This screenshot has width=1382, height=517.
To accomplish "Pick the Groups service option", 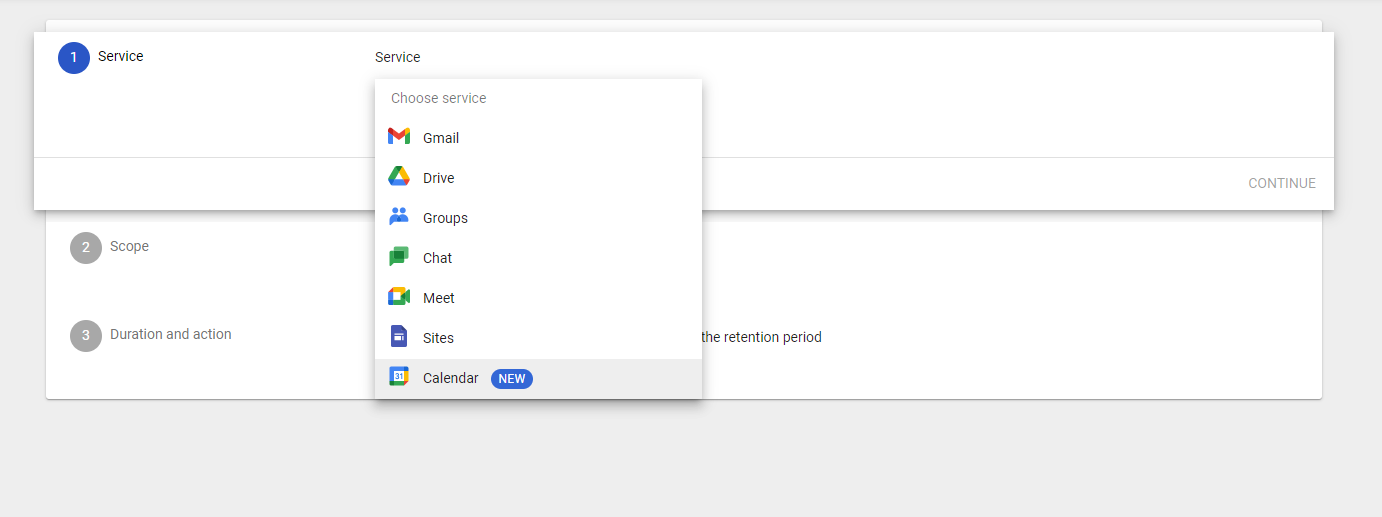I will [x=445, y=218].
